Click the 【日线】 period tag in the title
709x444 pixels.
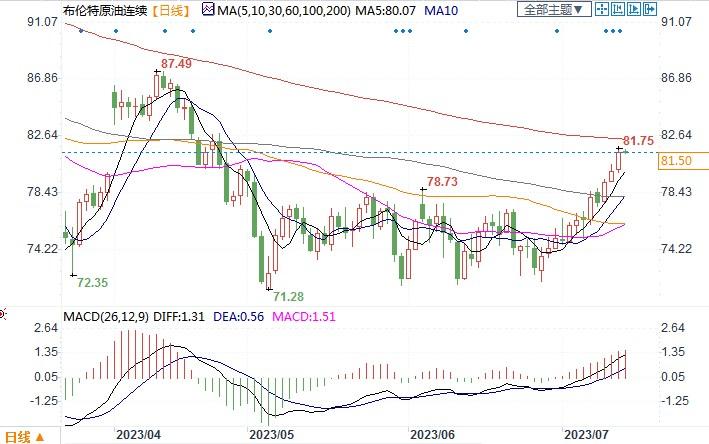click(x=171, y=10)
